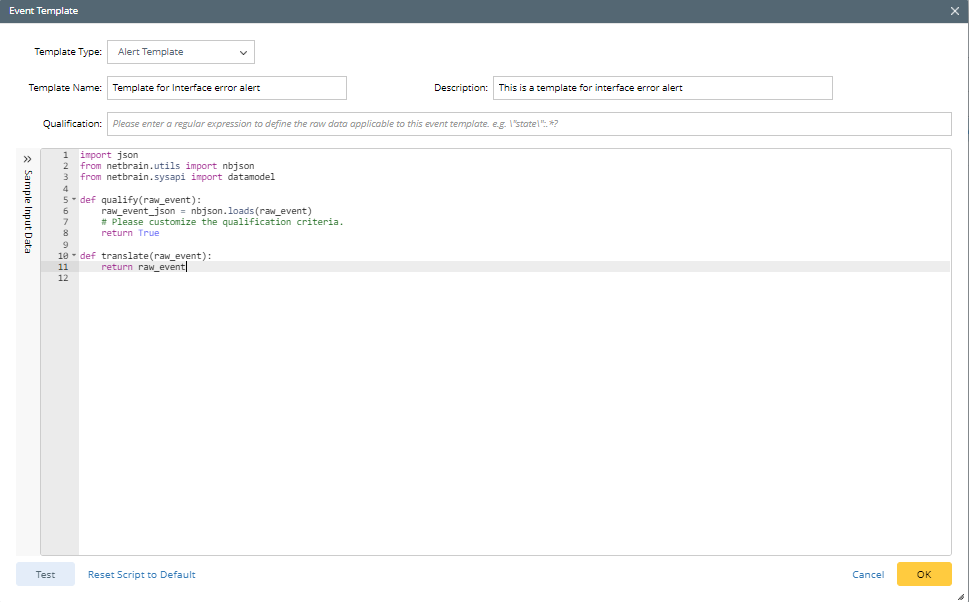Click the Template Name input field
Image resolution: width=969 pixels, height=602 pixels.
(x=226, y=88)
